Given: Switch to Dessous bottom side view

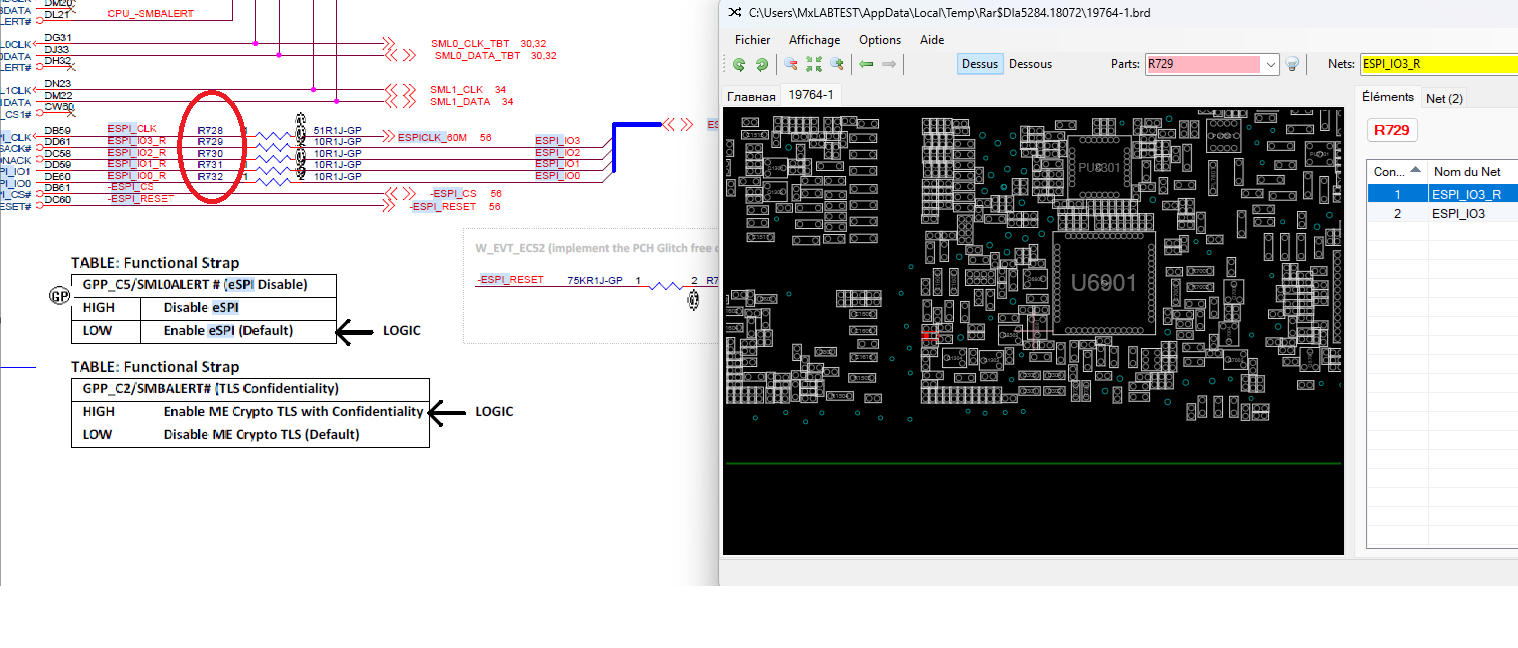Looking at the screenshot, I should click(1030, 64).
